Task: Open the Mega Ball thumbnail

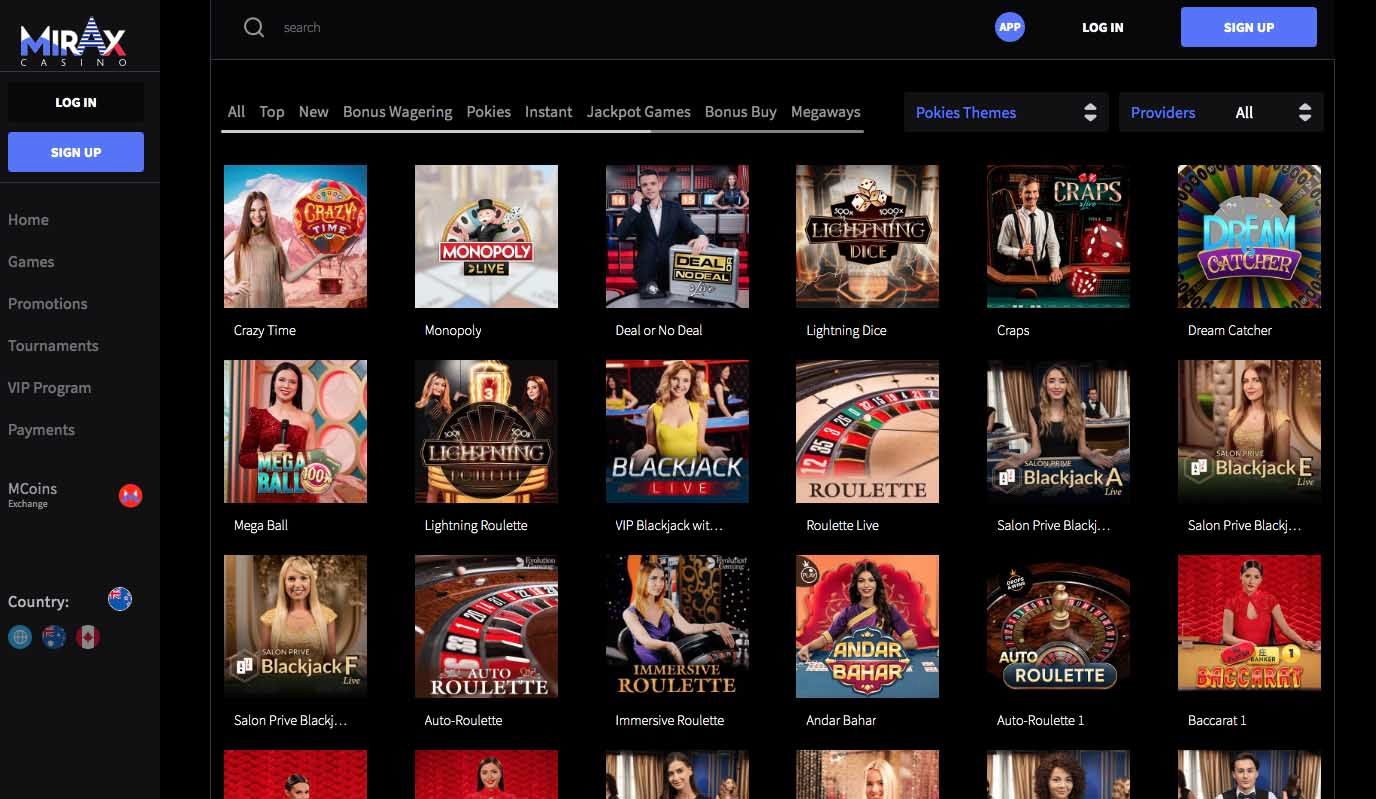Action: tap(295, 431)
